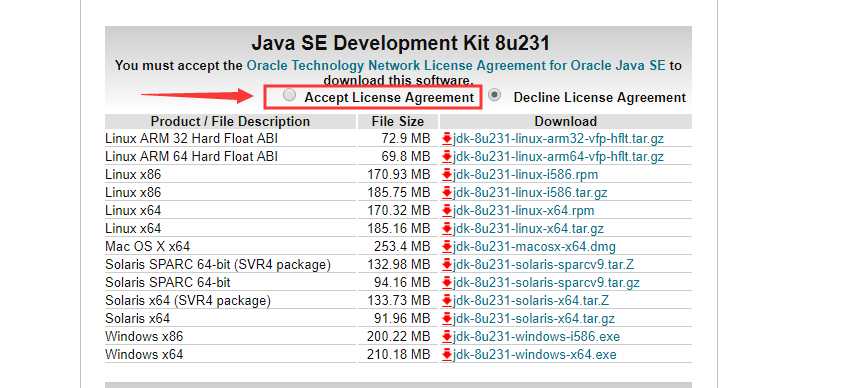The height and width of the screenshot is (388, 851).
Task: Open the jdk-8u231-solaris-x64.tar.gz link
Action: point(534,319)
